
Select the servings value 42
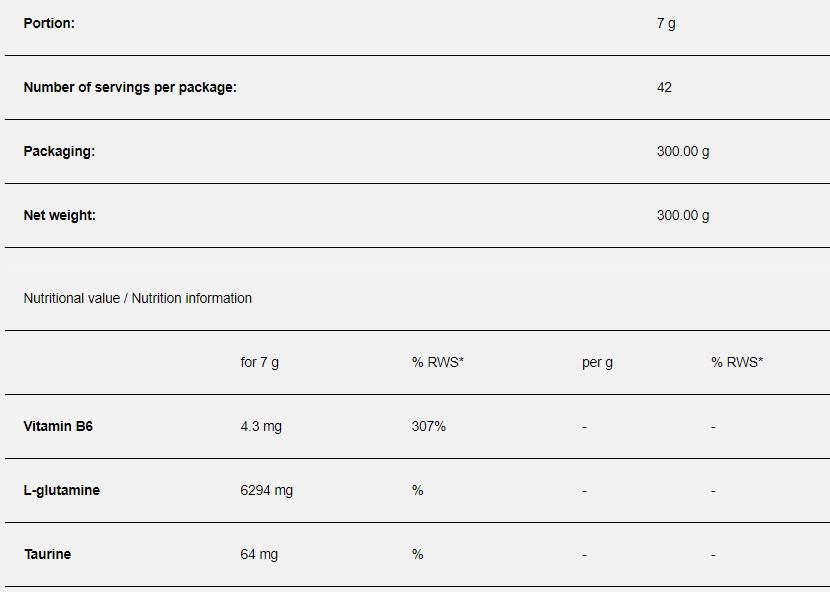pyautogui.click(x=664, y=87)
